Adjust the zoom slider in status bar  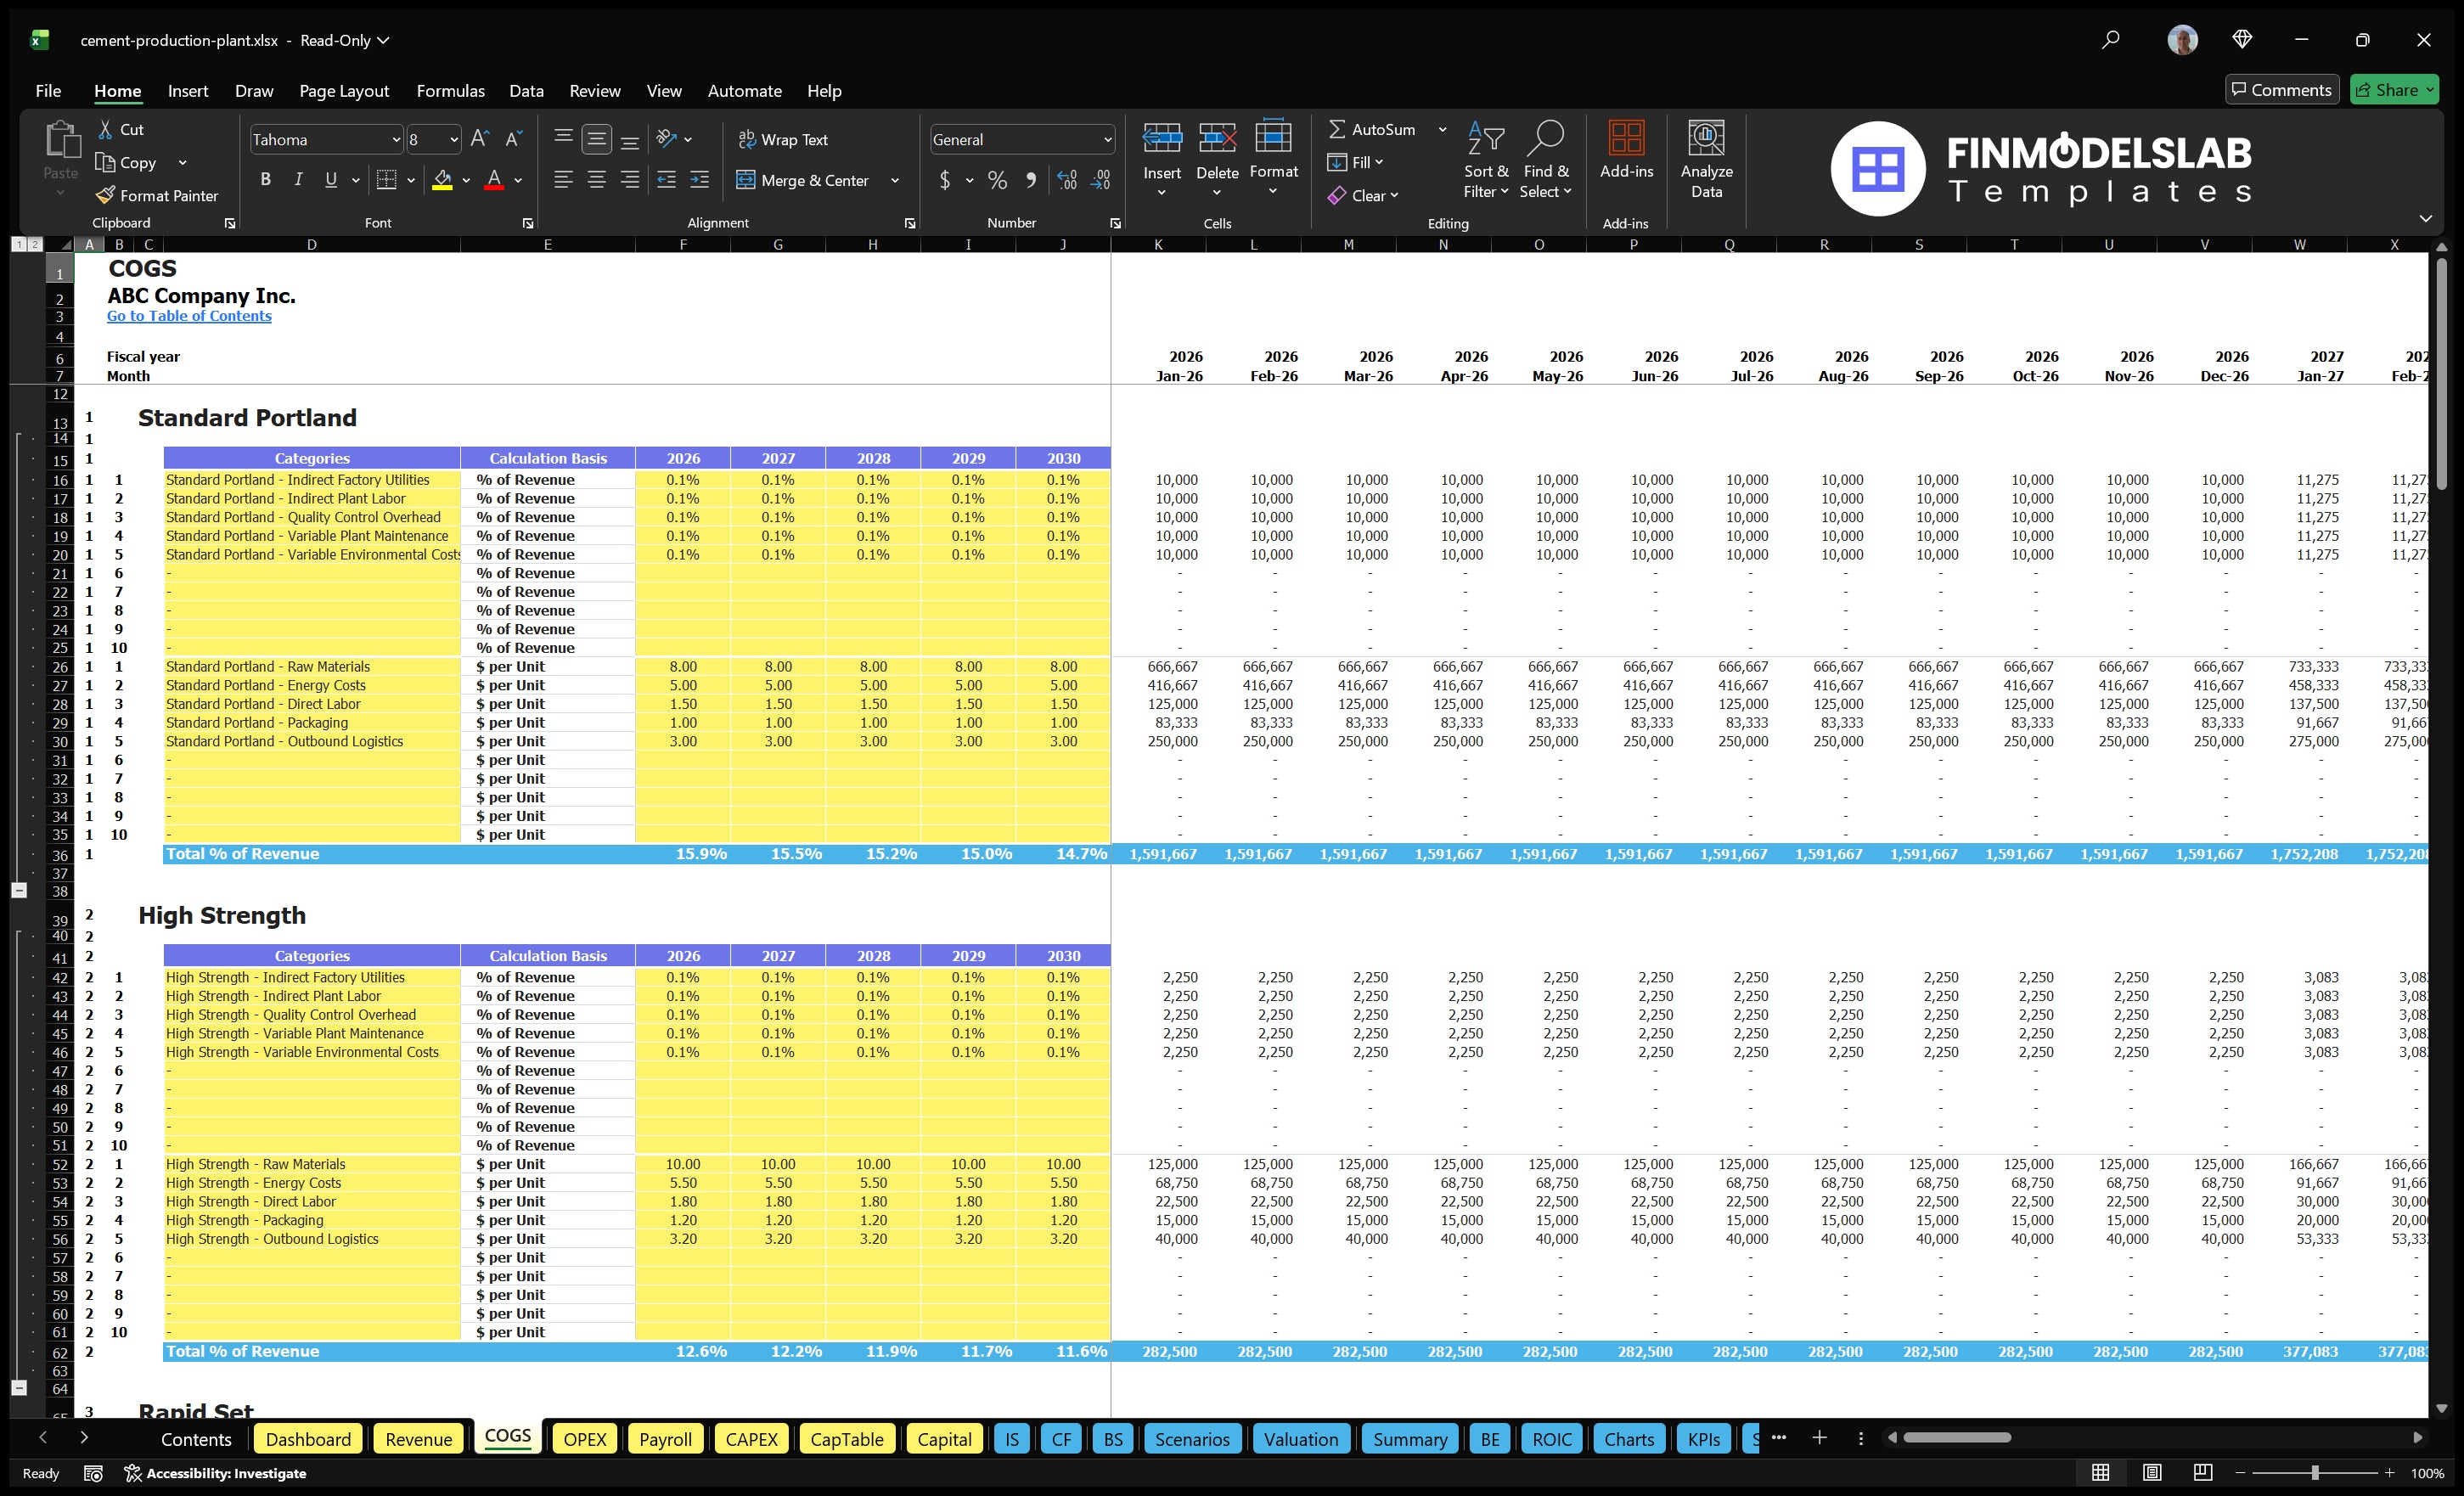[2315, 1473]
